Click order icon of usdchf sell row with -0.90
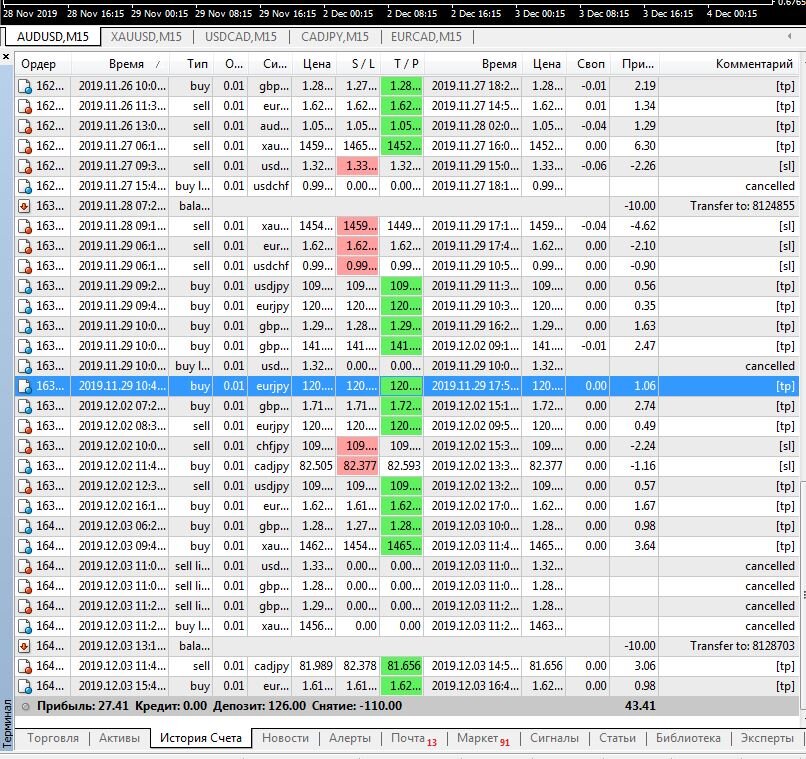The width and height of the screenshot is (806, 759). click(x=25, y=267)
